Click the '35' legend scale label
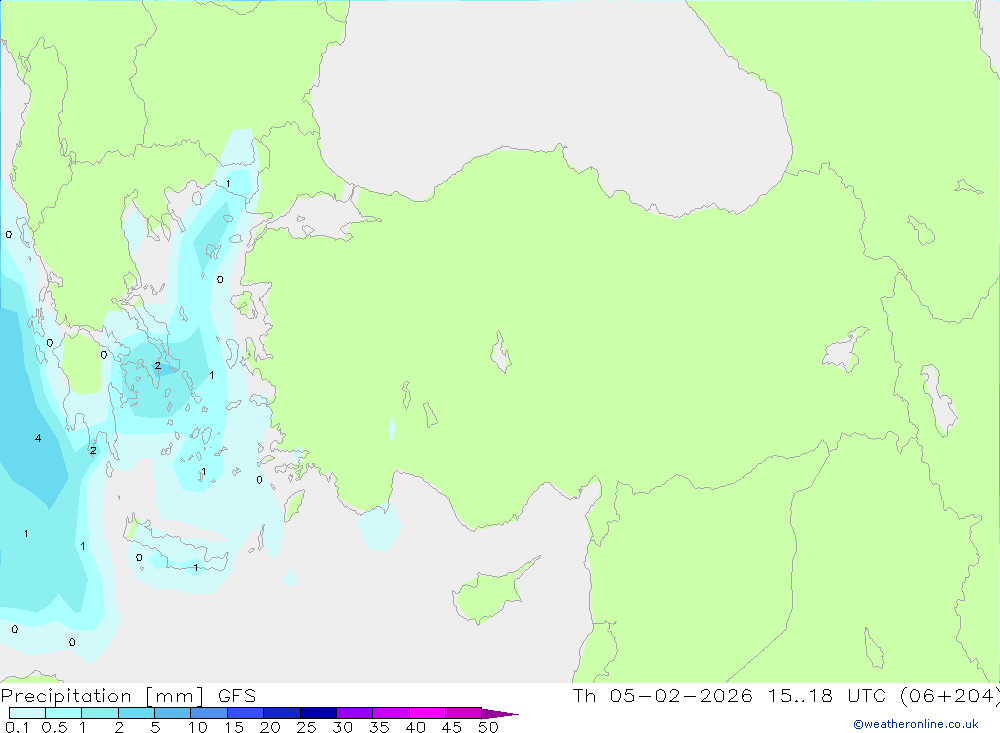1000x733 pixels. point(379,727)
